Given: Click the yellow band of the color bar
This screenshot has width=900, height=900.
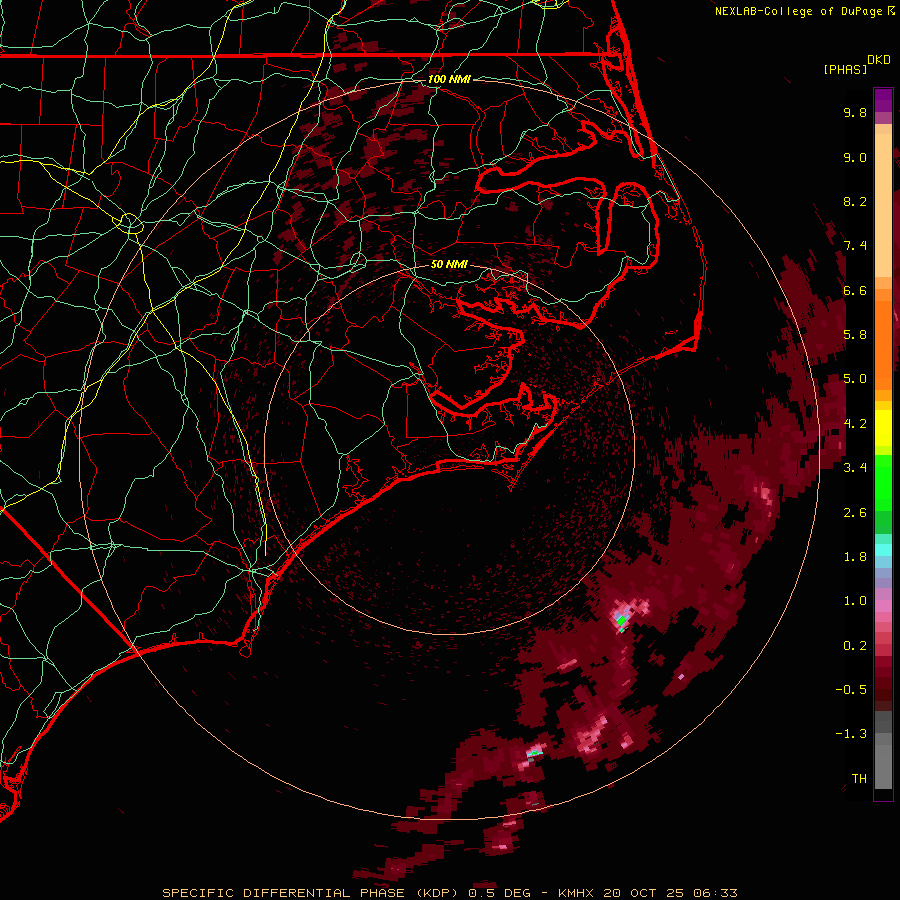Looking at the screenshot, I should (x=883, y=428).
